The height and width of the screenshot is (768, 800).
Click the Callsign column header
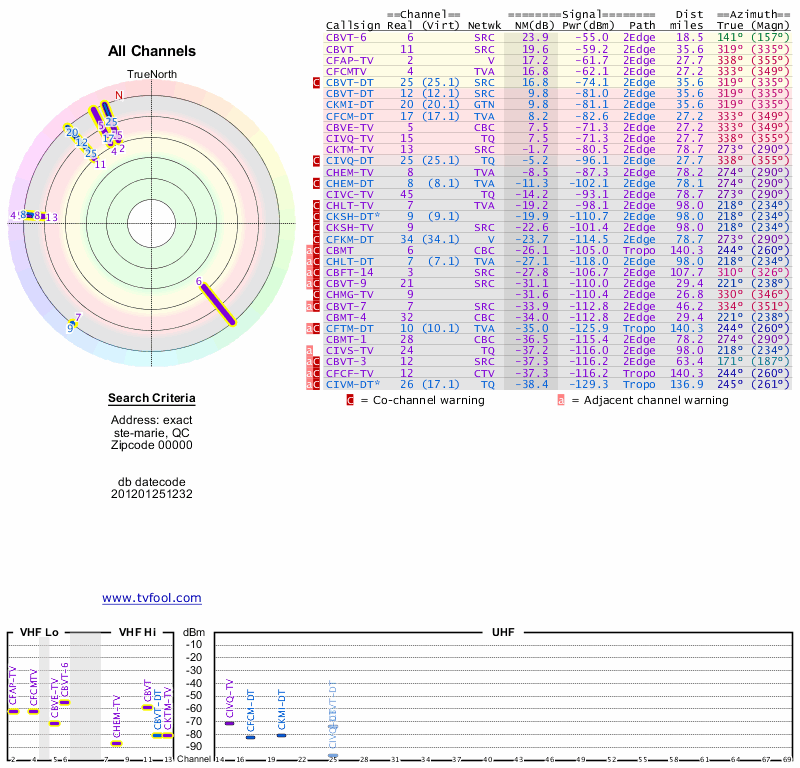354,25
